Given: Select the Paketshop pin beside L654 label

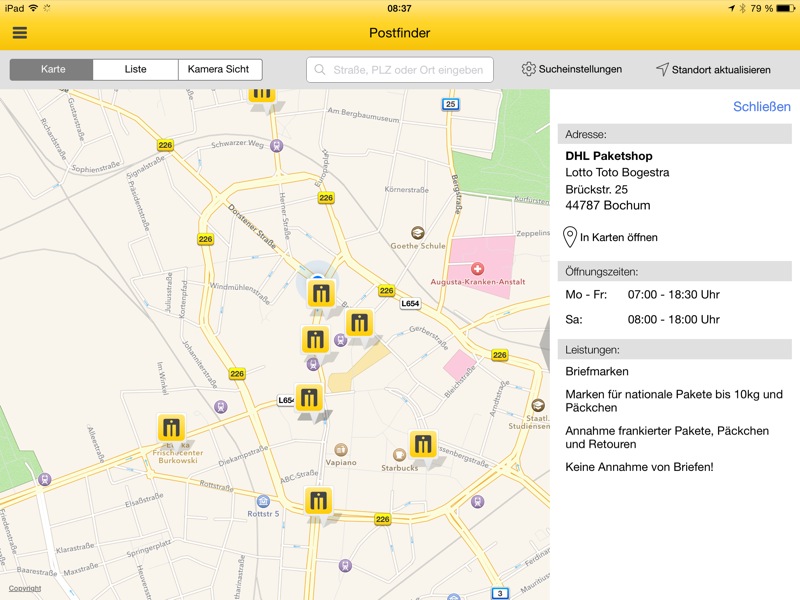Looking at the screenshot, I should pyautogui.click(x=309, y=397).
